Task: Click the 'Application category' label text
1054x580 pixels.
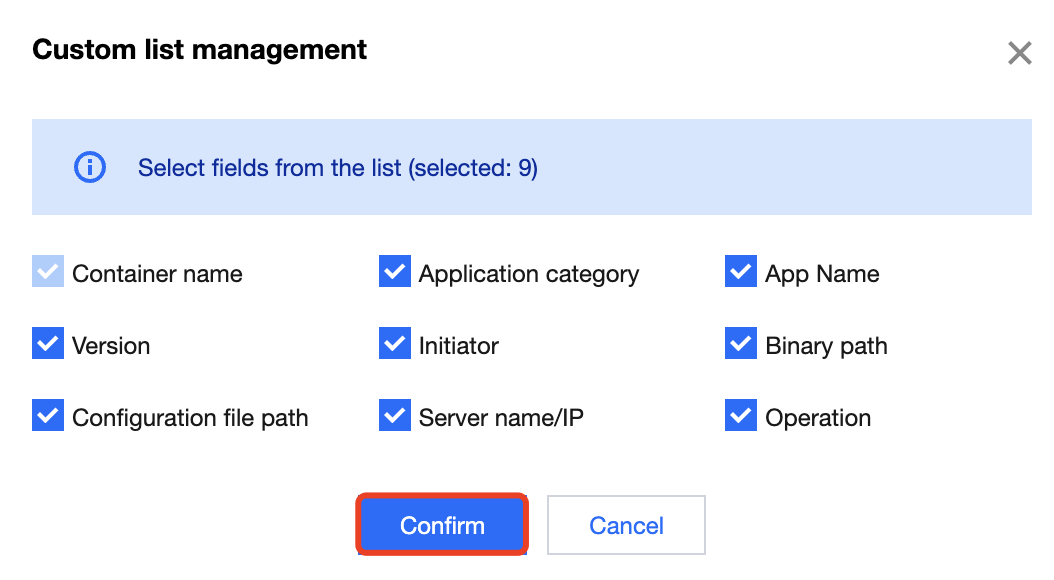Action: (x=528, y=274)
